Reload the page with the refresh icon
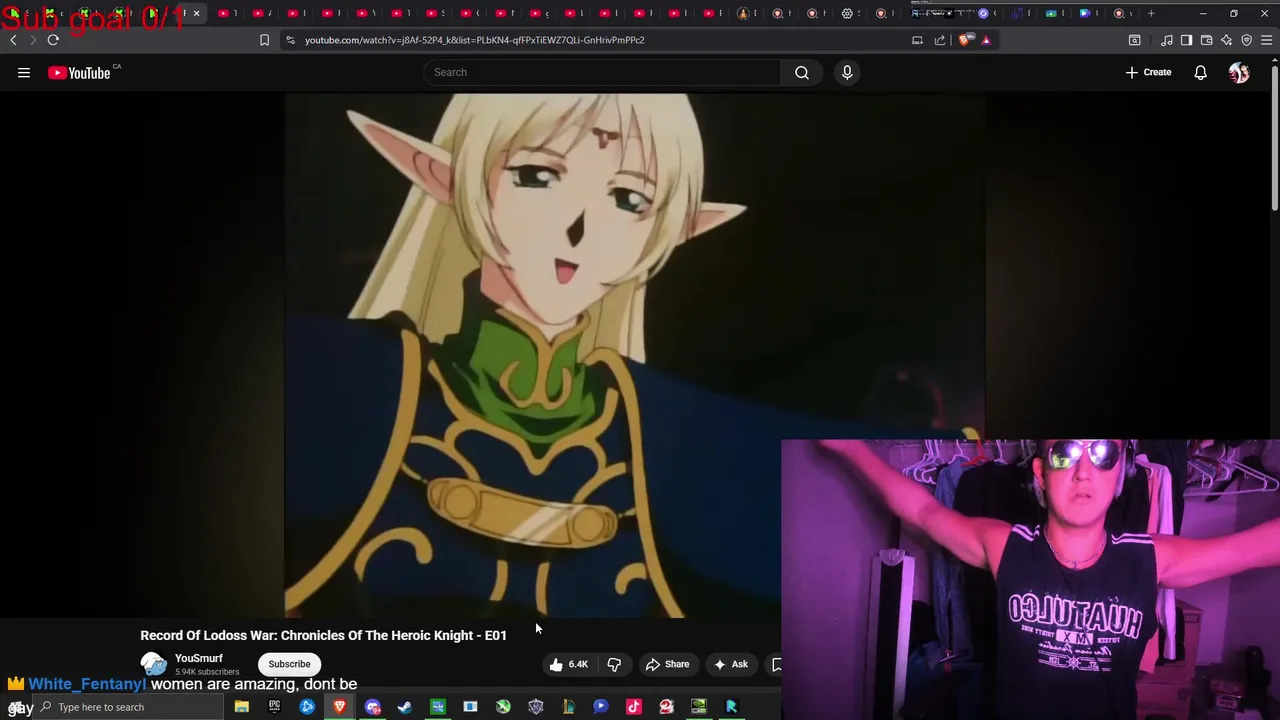Screen dimensions: 1280x720 pyautogui.click(x=53, y=40)
